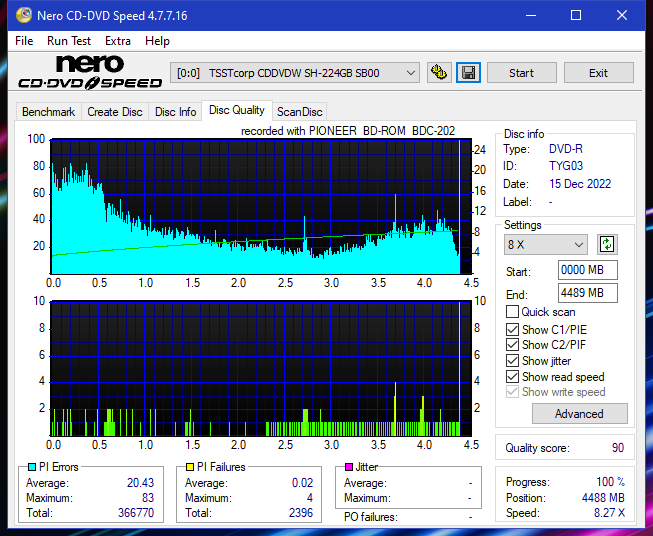Expand the 8 X speed dropdown

[x=546, y=244]
